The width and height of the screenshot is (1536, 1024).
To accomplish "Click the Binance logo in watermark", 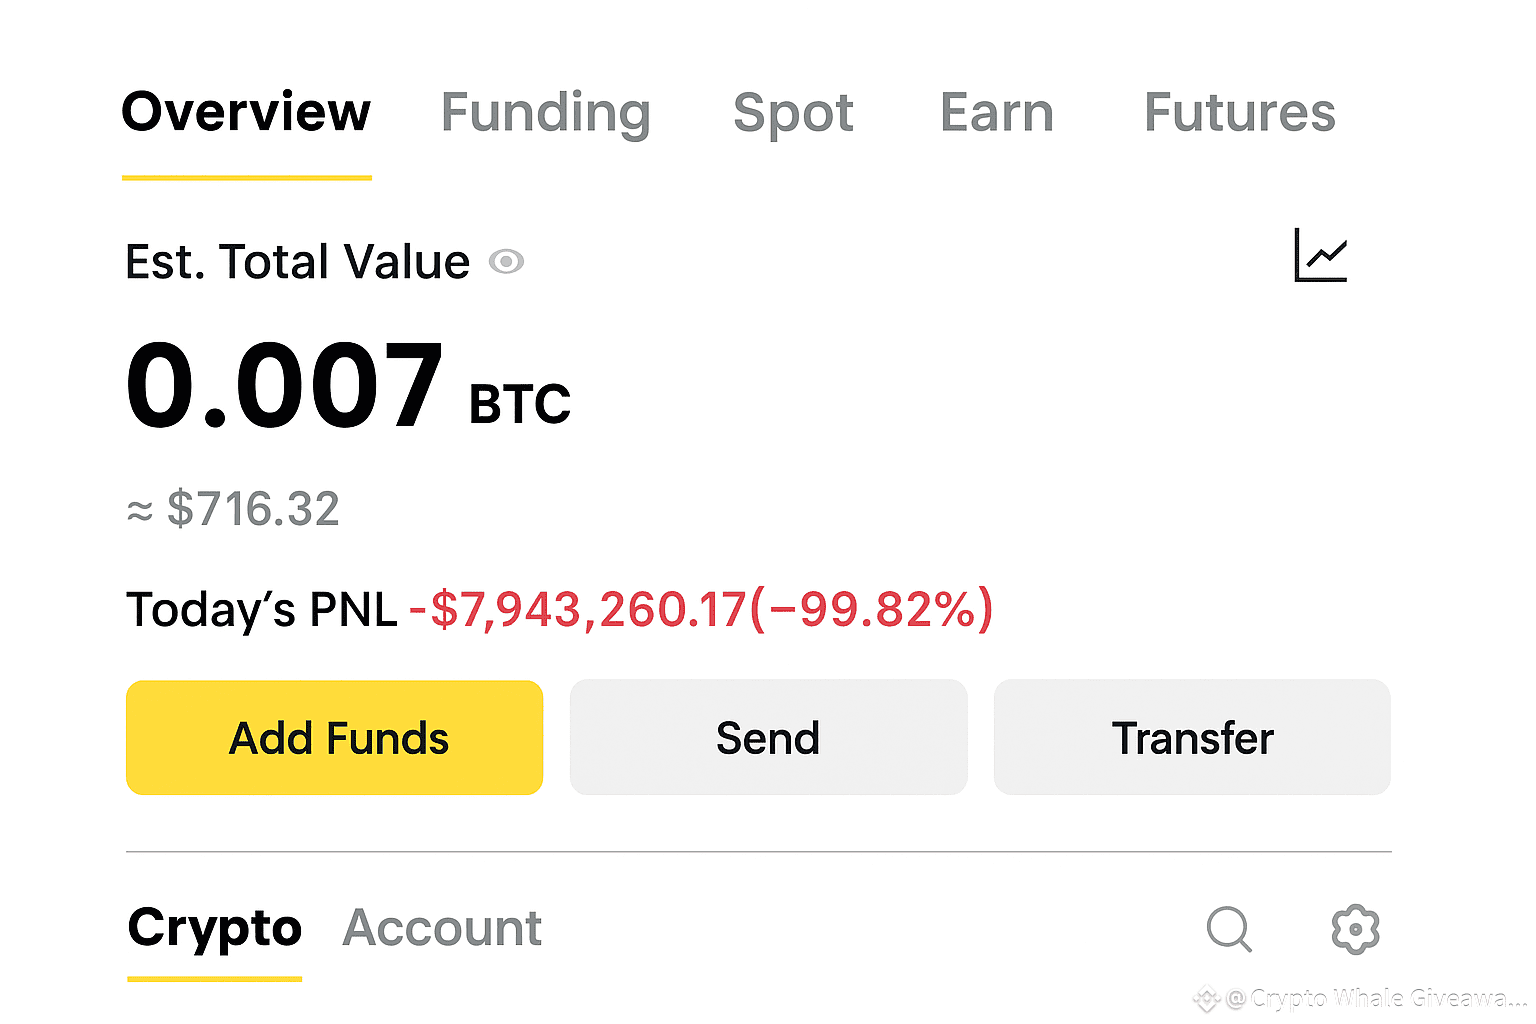I will 1207,998.
